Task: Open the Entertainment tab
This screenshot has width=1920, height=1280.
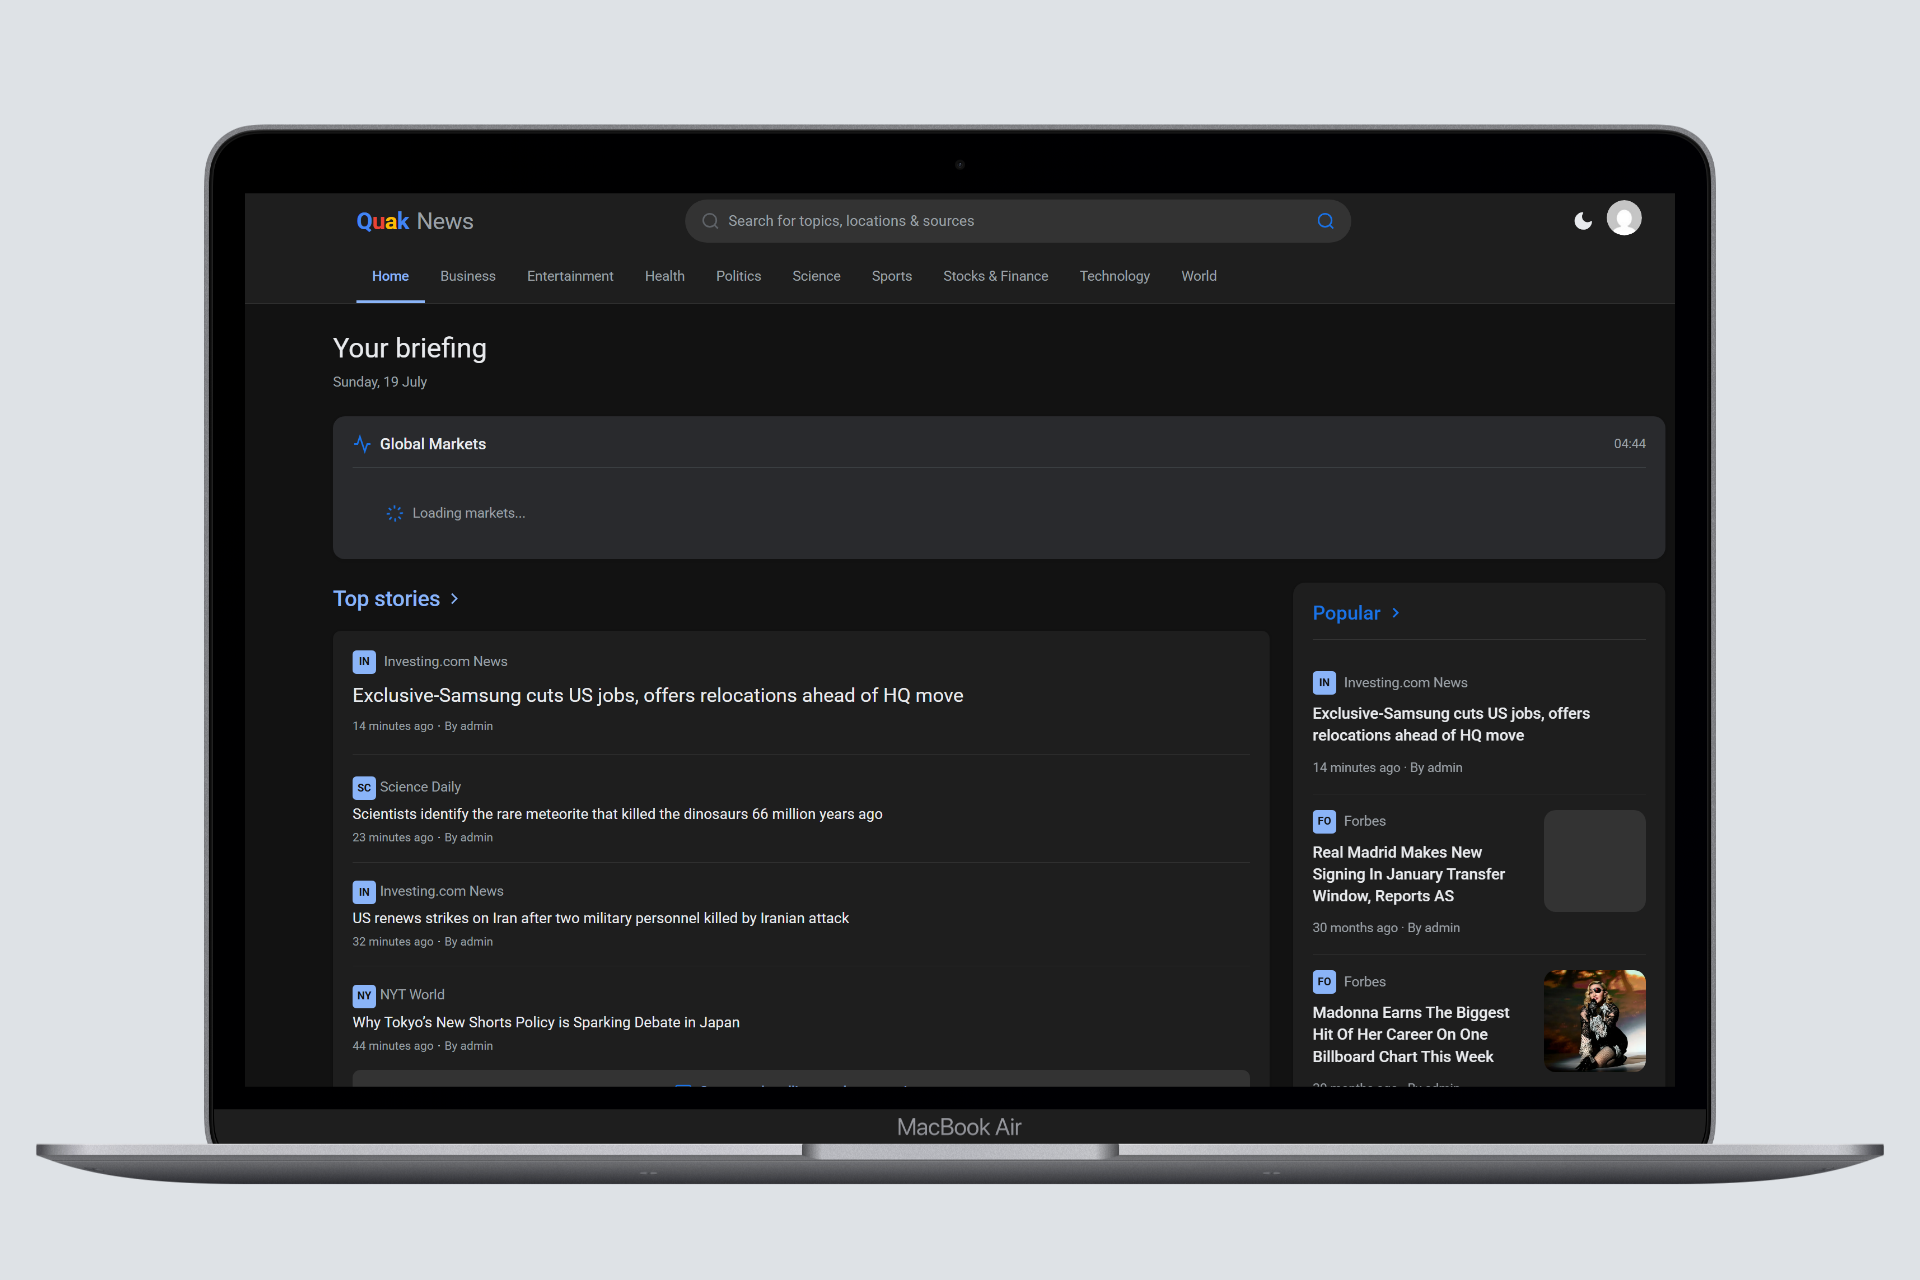Action: coord(570,276)
